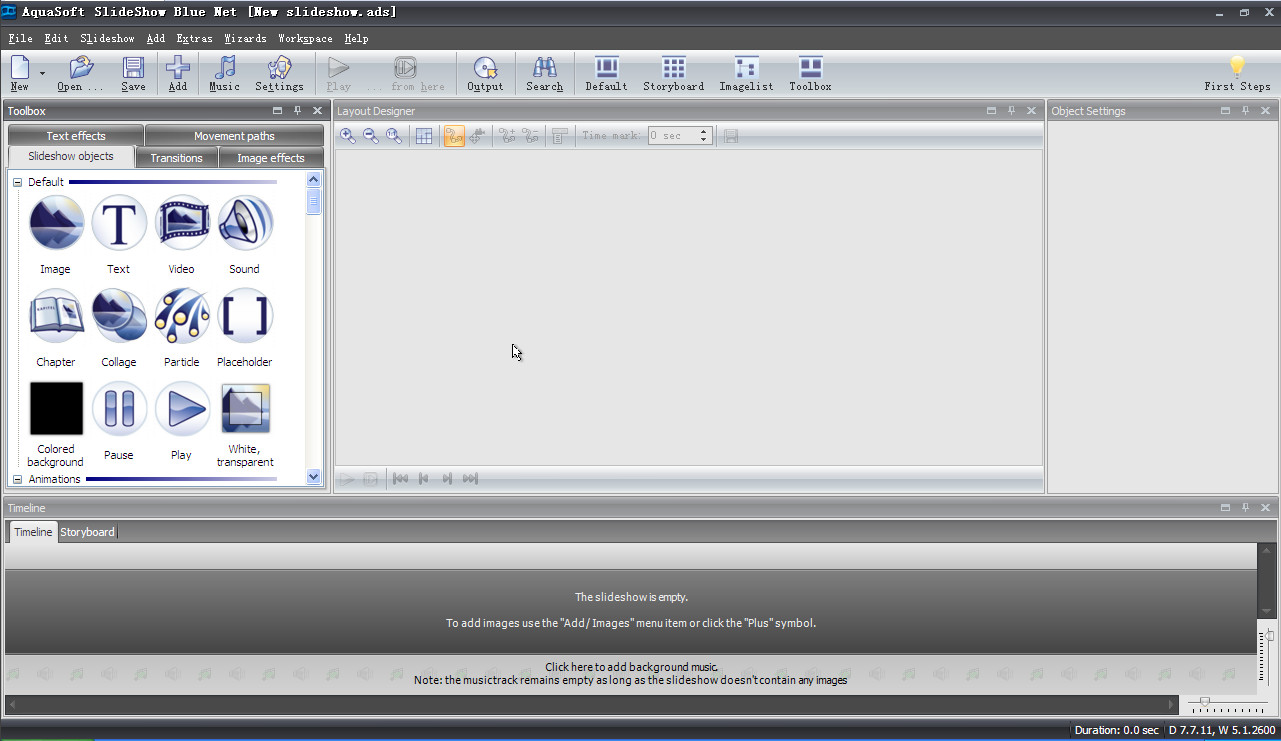Image resolution: width=1281 pixels, height=741 pixels.
Task: Select the Timeline tab in bottom panel
Action: (x=33, y=532)
